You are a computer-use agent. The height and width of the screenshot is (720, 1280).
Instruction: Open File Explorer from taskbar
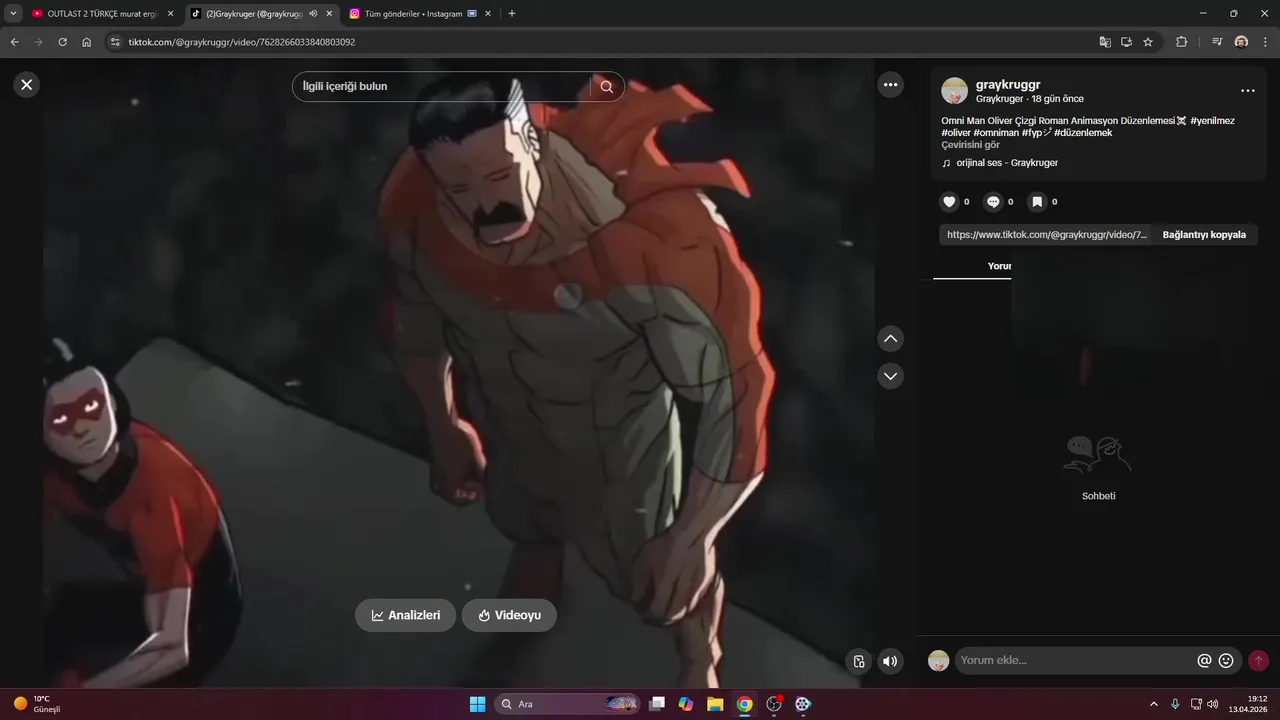tap(715, 704)
